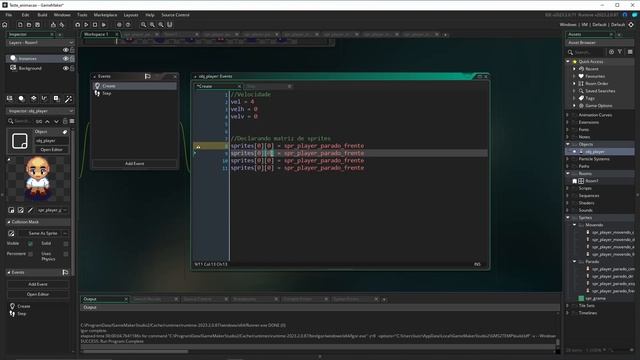Open the target settings icon at top right
This screenshot has width=640, height=360.
coord(631,24)
